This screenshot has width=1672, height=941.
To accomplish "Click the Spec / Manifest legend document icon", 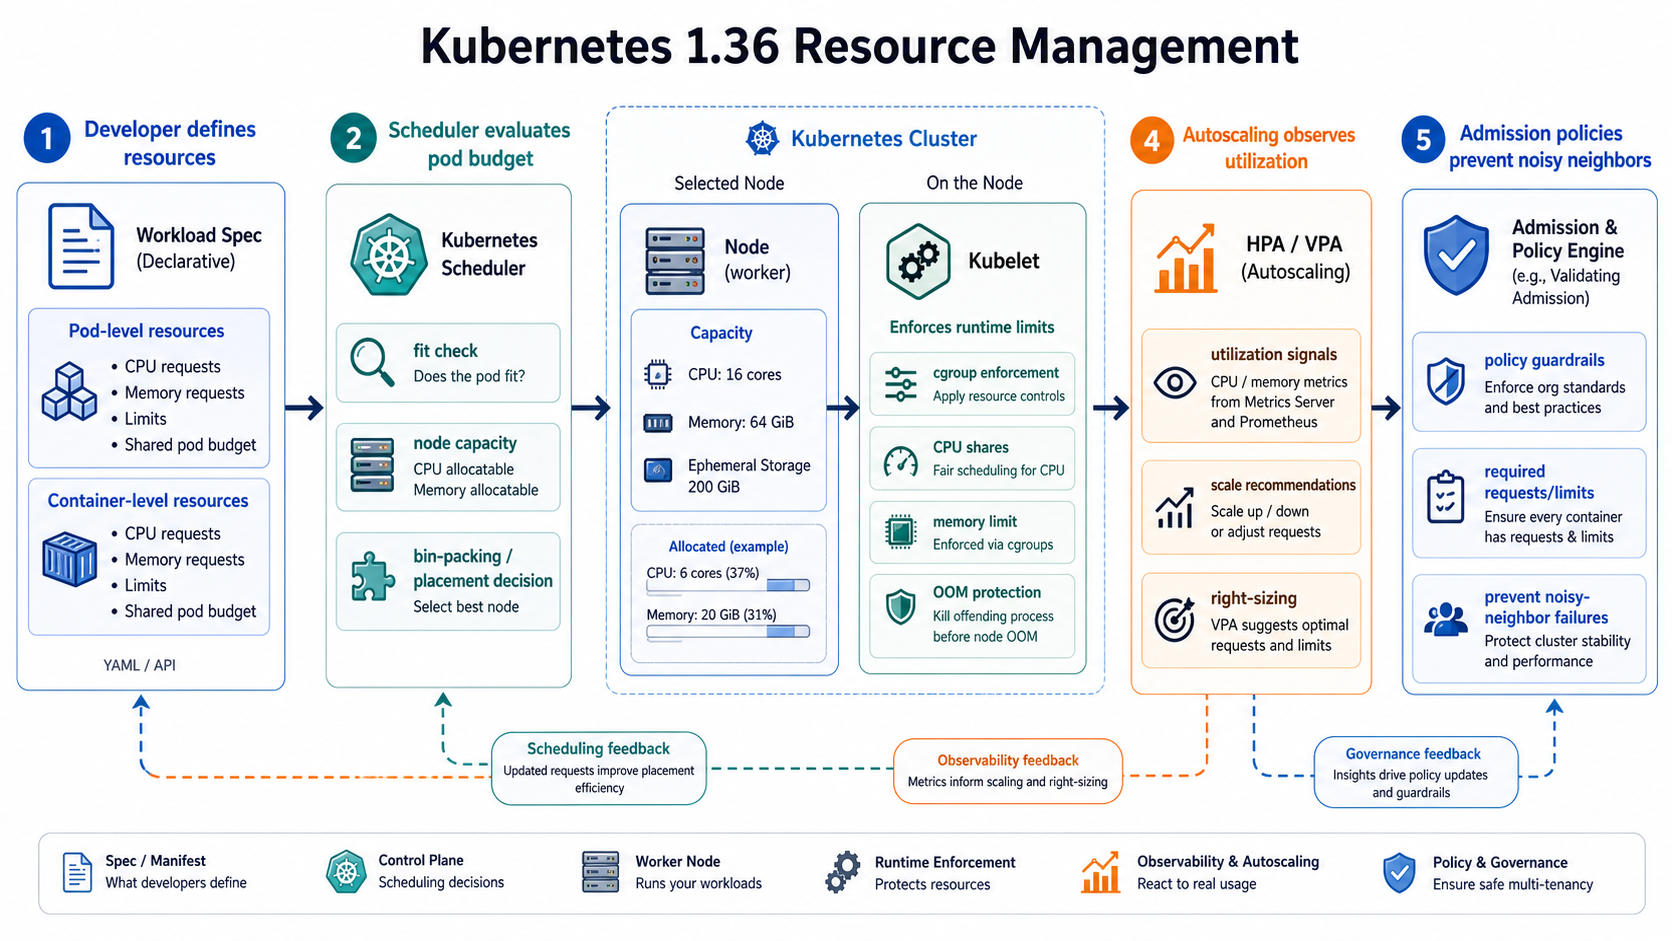I will click(77, 872).
